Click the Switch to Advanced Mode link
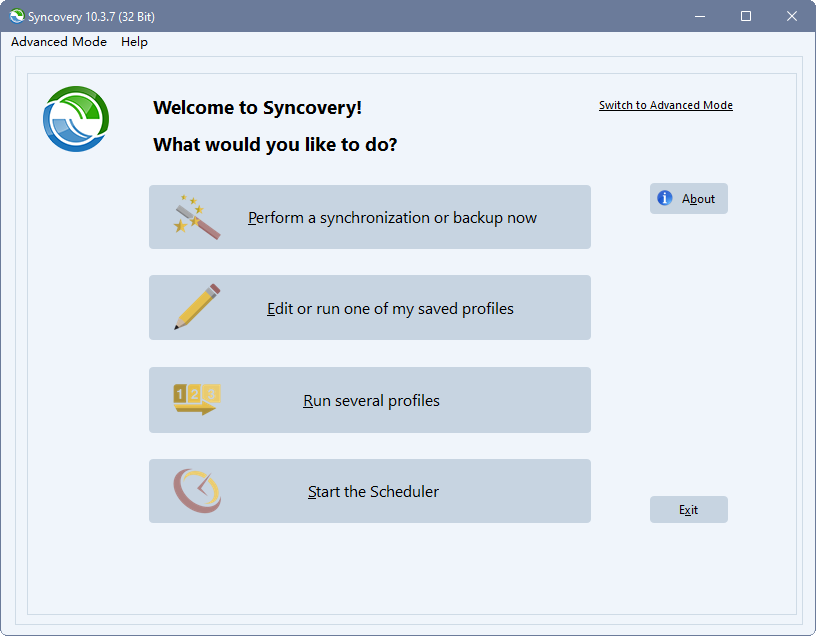This screenshot has width=816, height=636. click(x=665, y=105)
